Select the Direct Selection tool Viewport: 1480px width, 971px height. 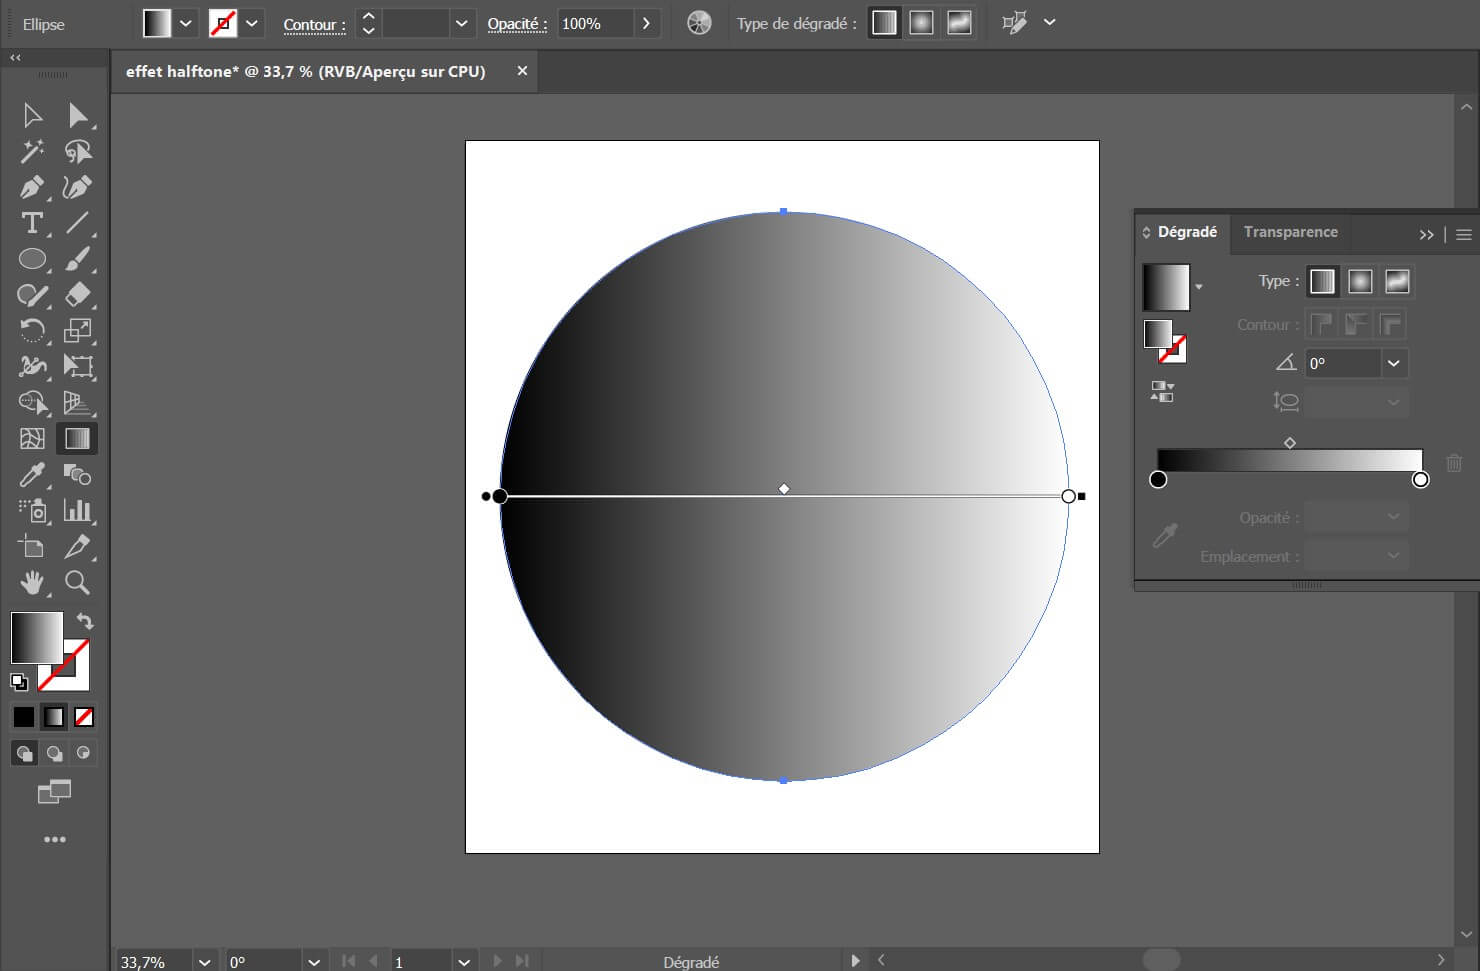click(x=77, y=115)
